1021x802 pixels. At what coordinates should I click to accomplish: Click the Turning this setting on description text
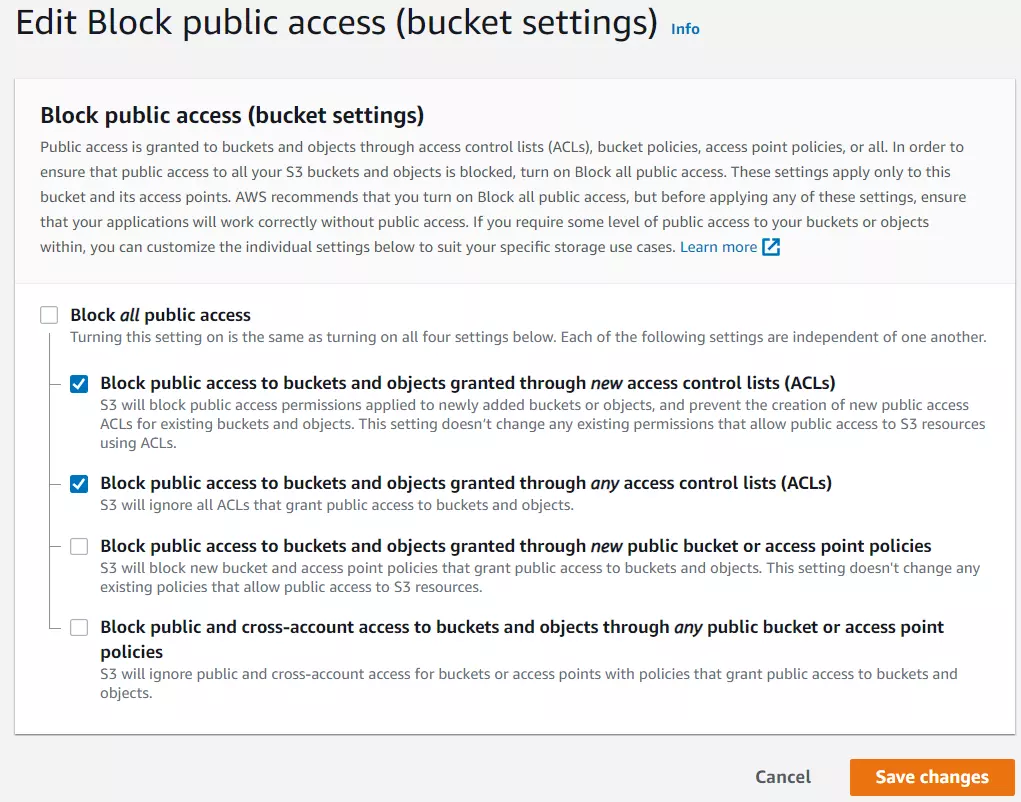coord(528,337)
